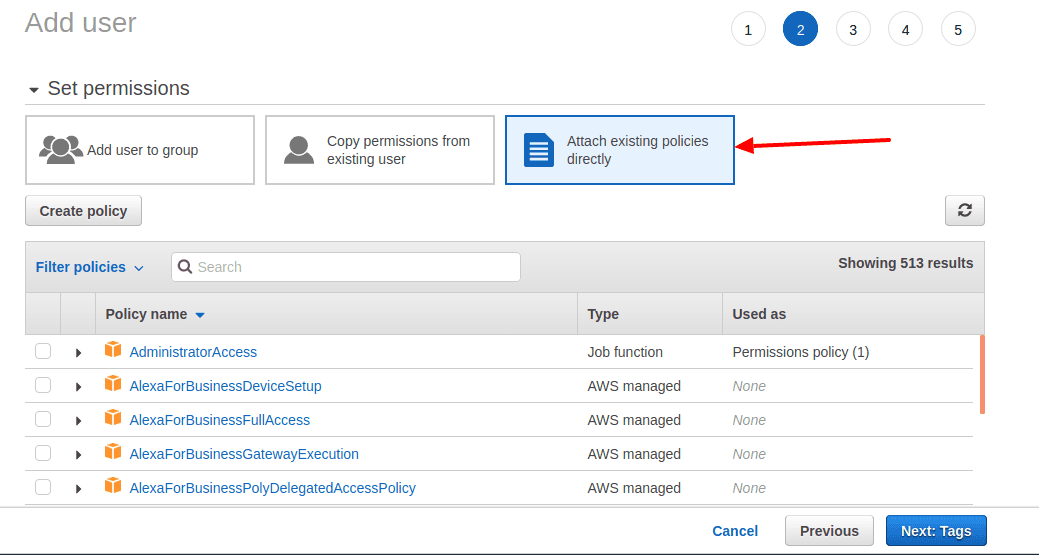Image resolution: width=1039 pixels, height=555 pixels.
Task: Click the Add user to group icon
Action: [60, 149]
